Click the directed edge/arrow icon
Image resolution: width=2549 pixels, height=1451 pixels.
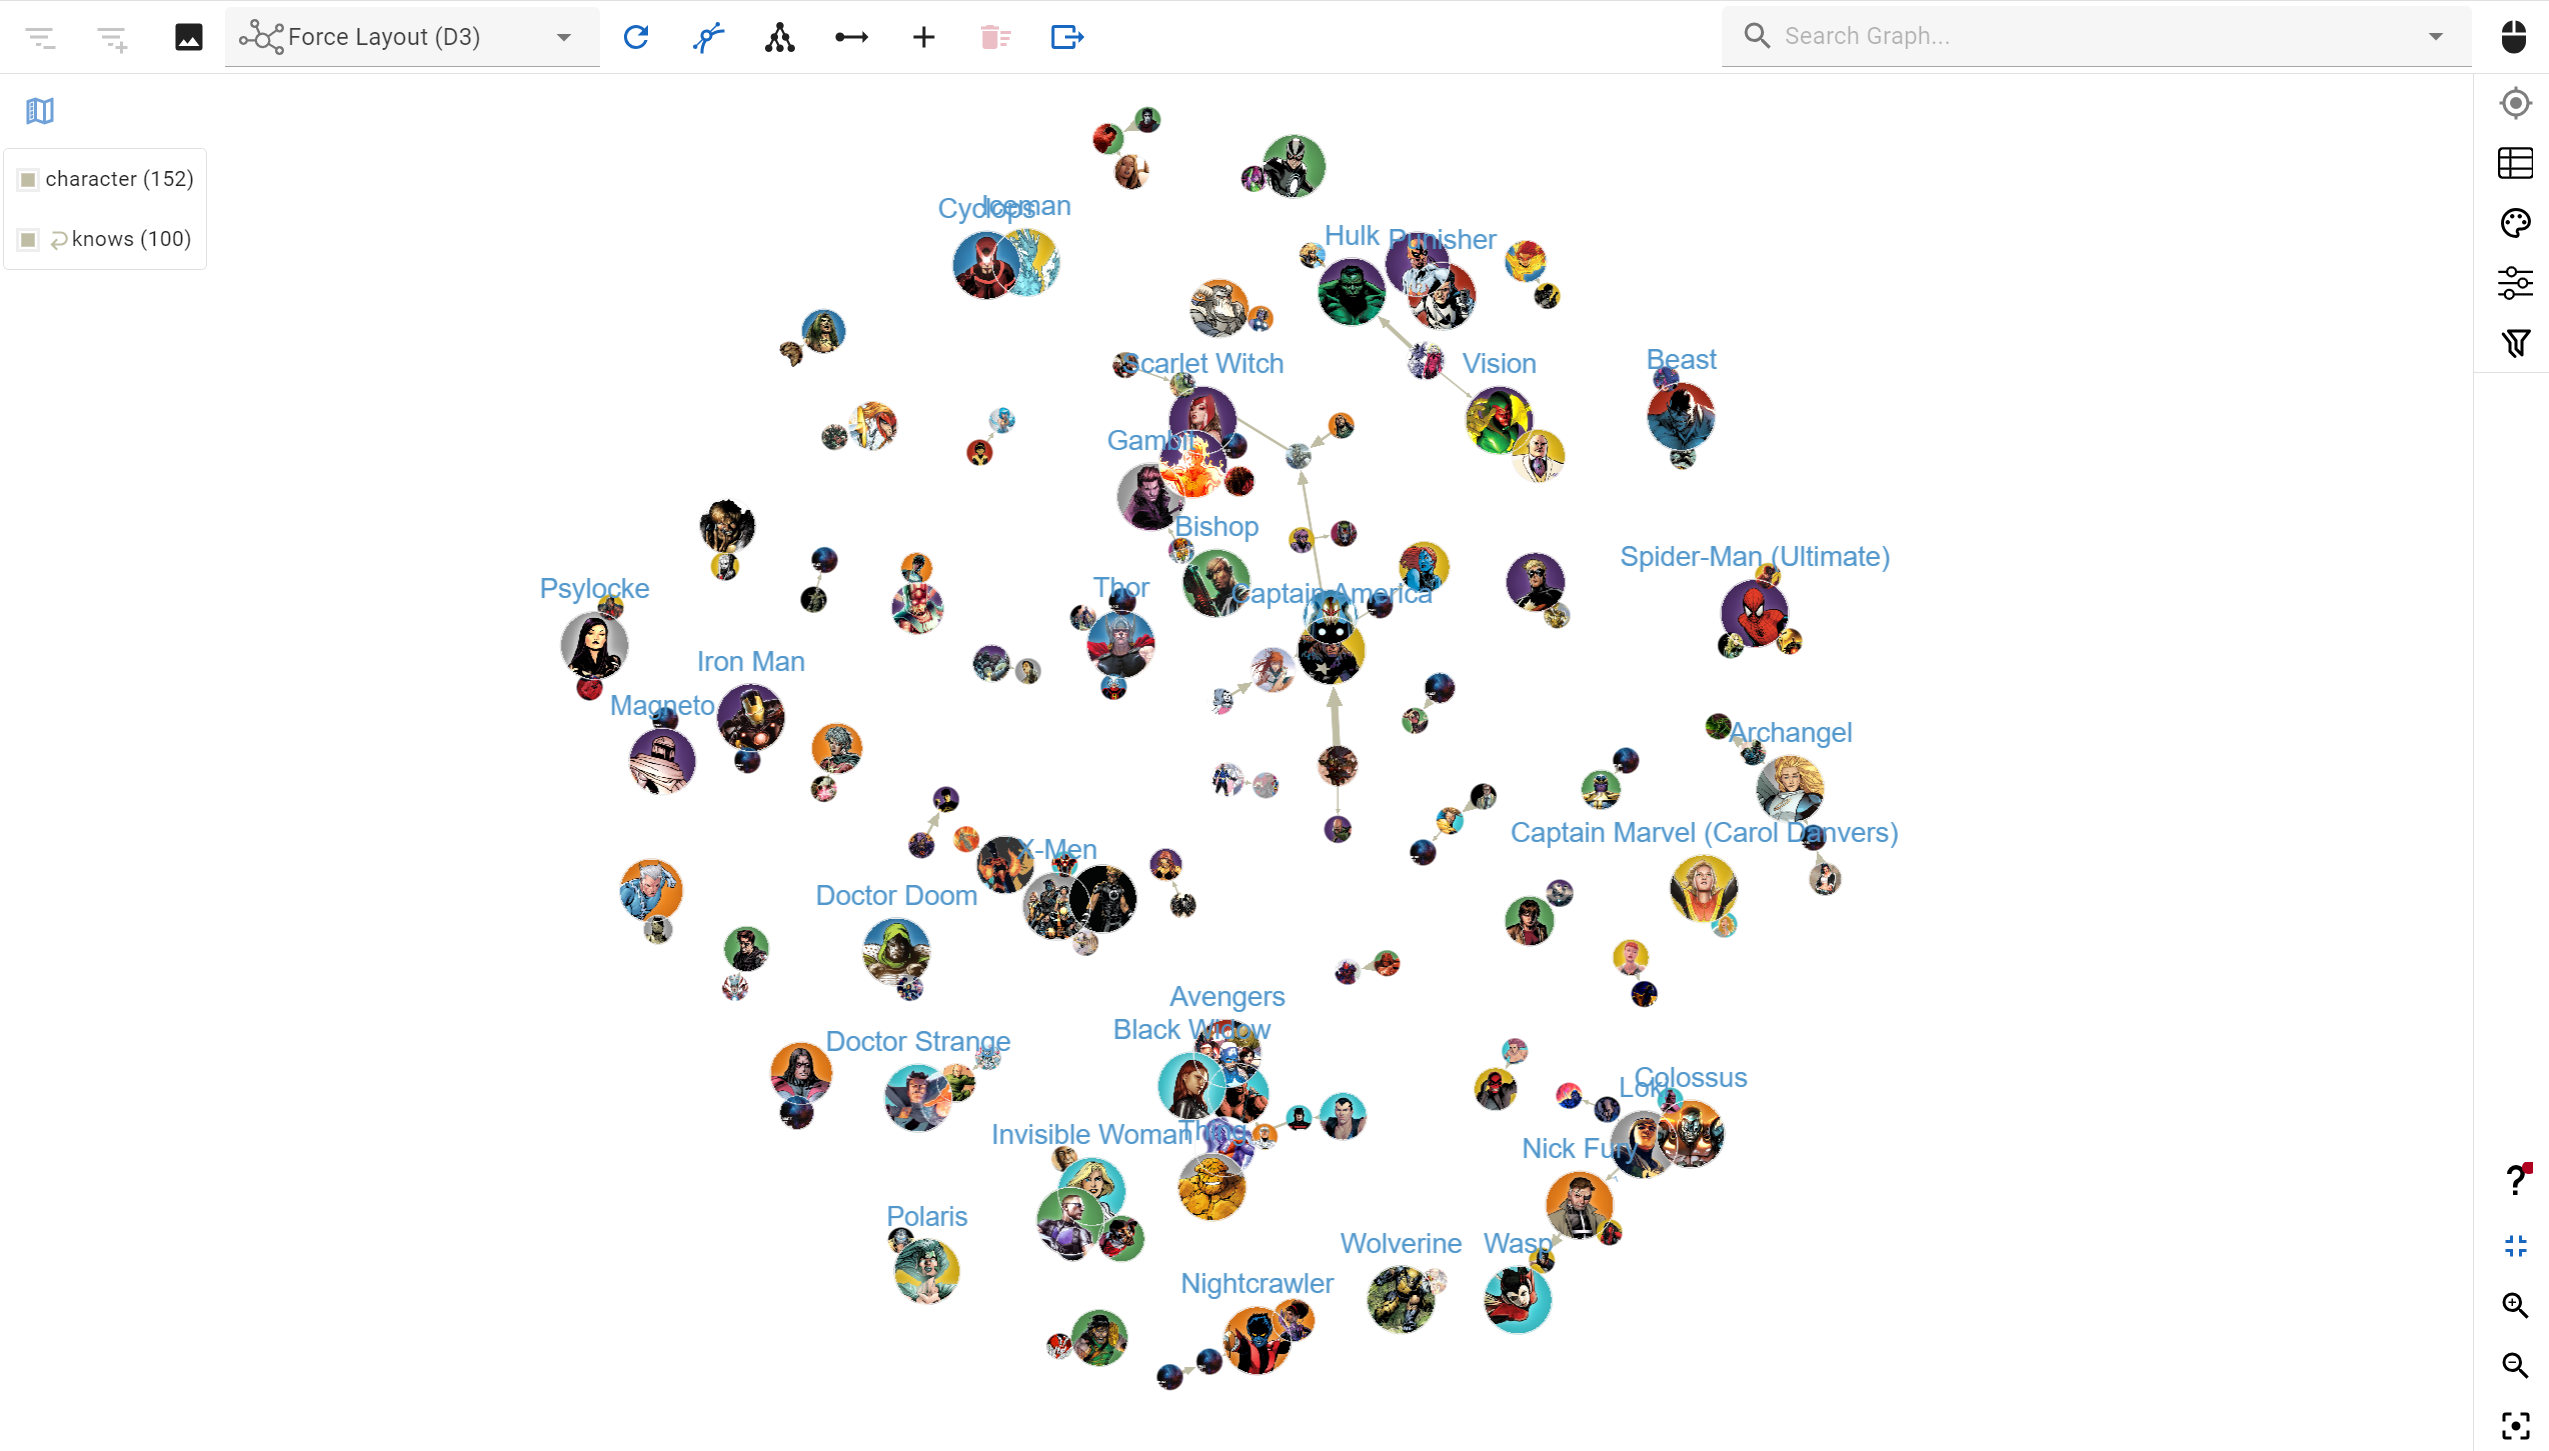pyautogui.click(x=853, y=35)
